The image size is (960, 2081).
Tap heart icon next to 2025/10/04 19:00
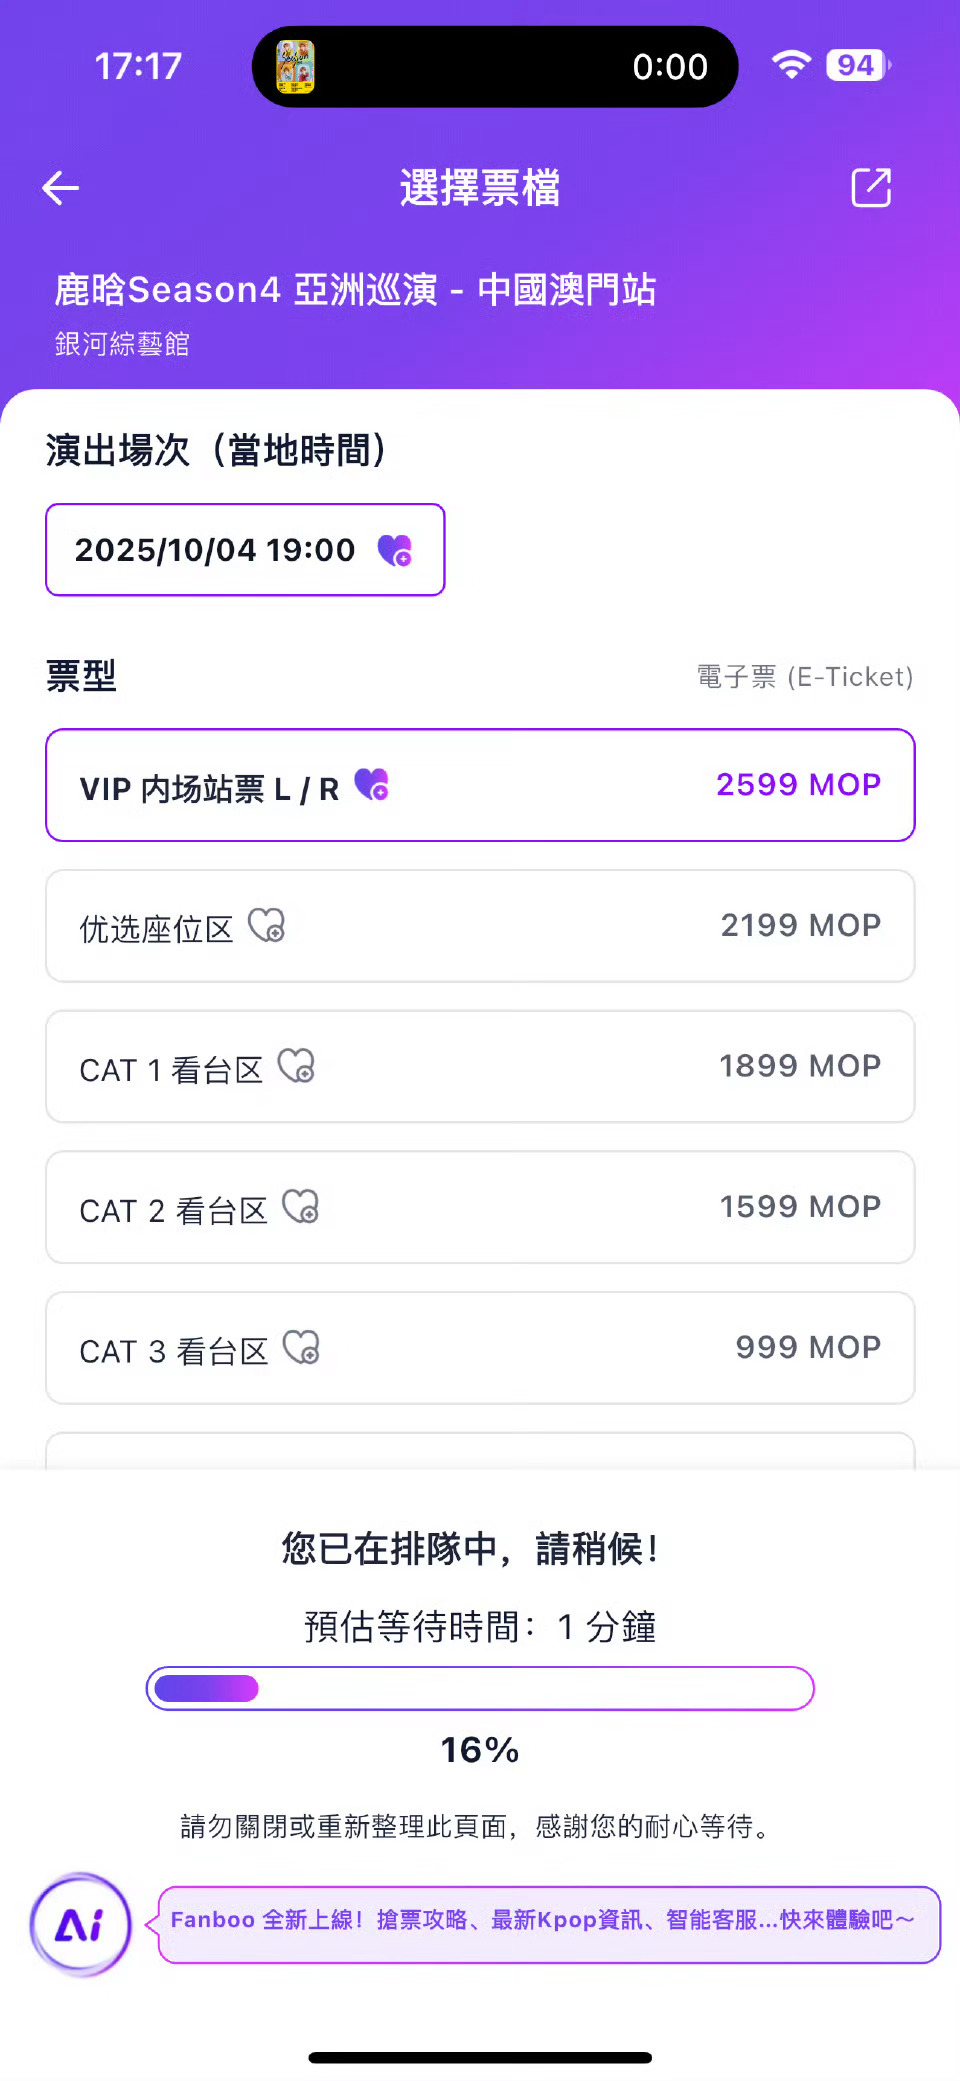click(395, 550)
